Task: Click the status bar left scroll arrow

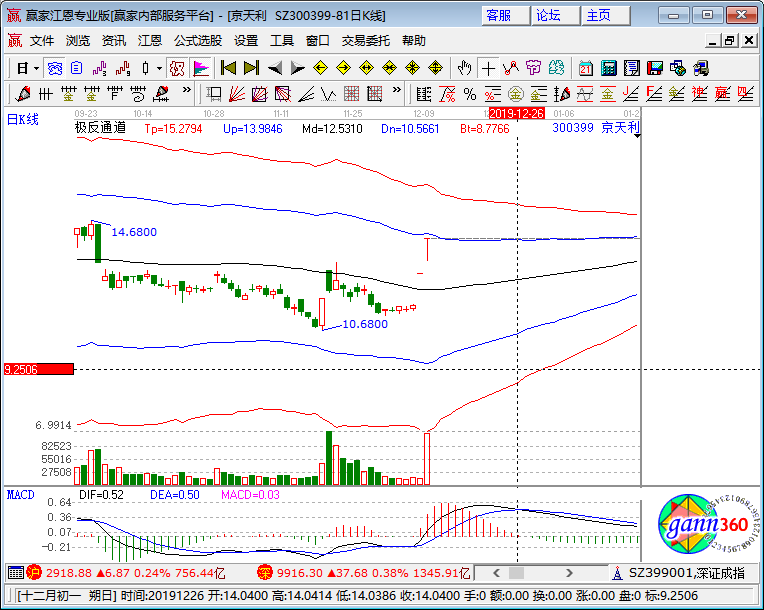Action: tap(497, 573)
